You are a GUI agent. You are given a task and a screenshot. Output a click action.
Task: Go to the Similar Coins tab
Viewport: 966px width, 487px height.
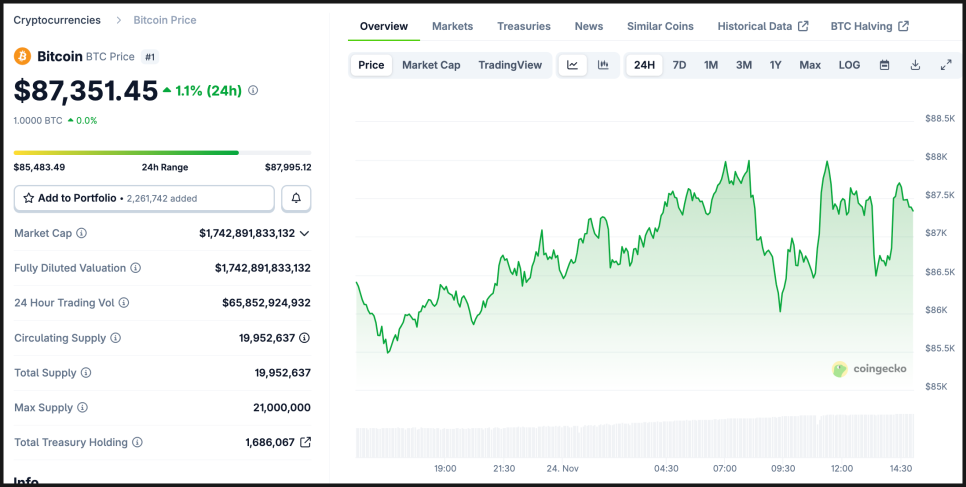click(x=660, y=26)
